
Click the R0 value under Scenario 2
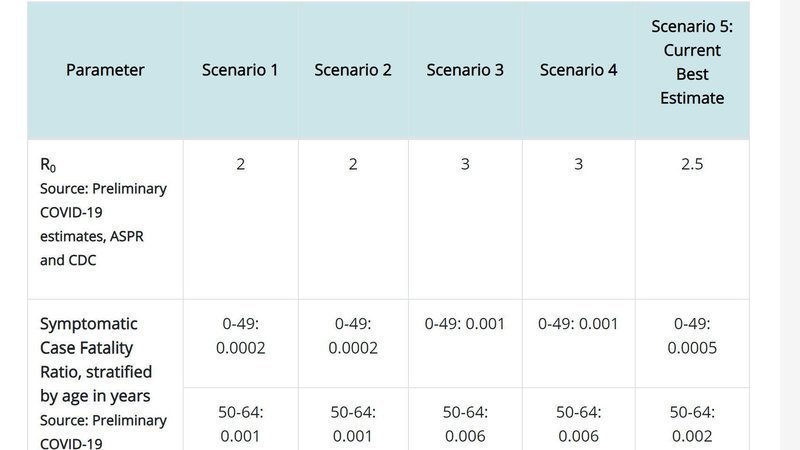point(353,164)
